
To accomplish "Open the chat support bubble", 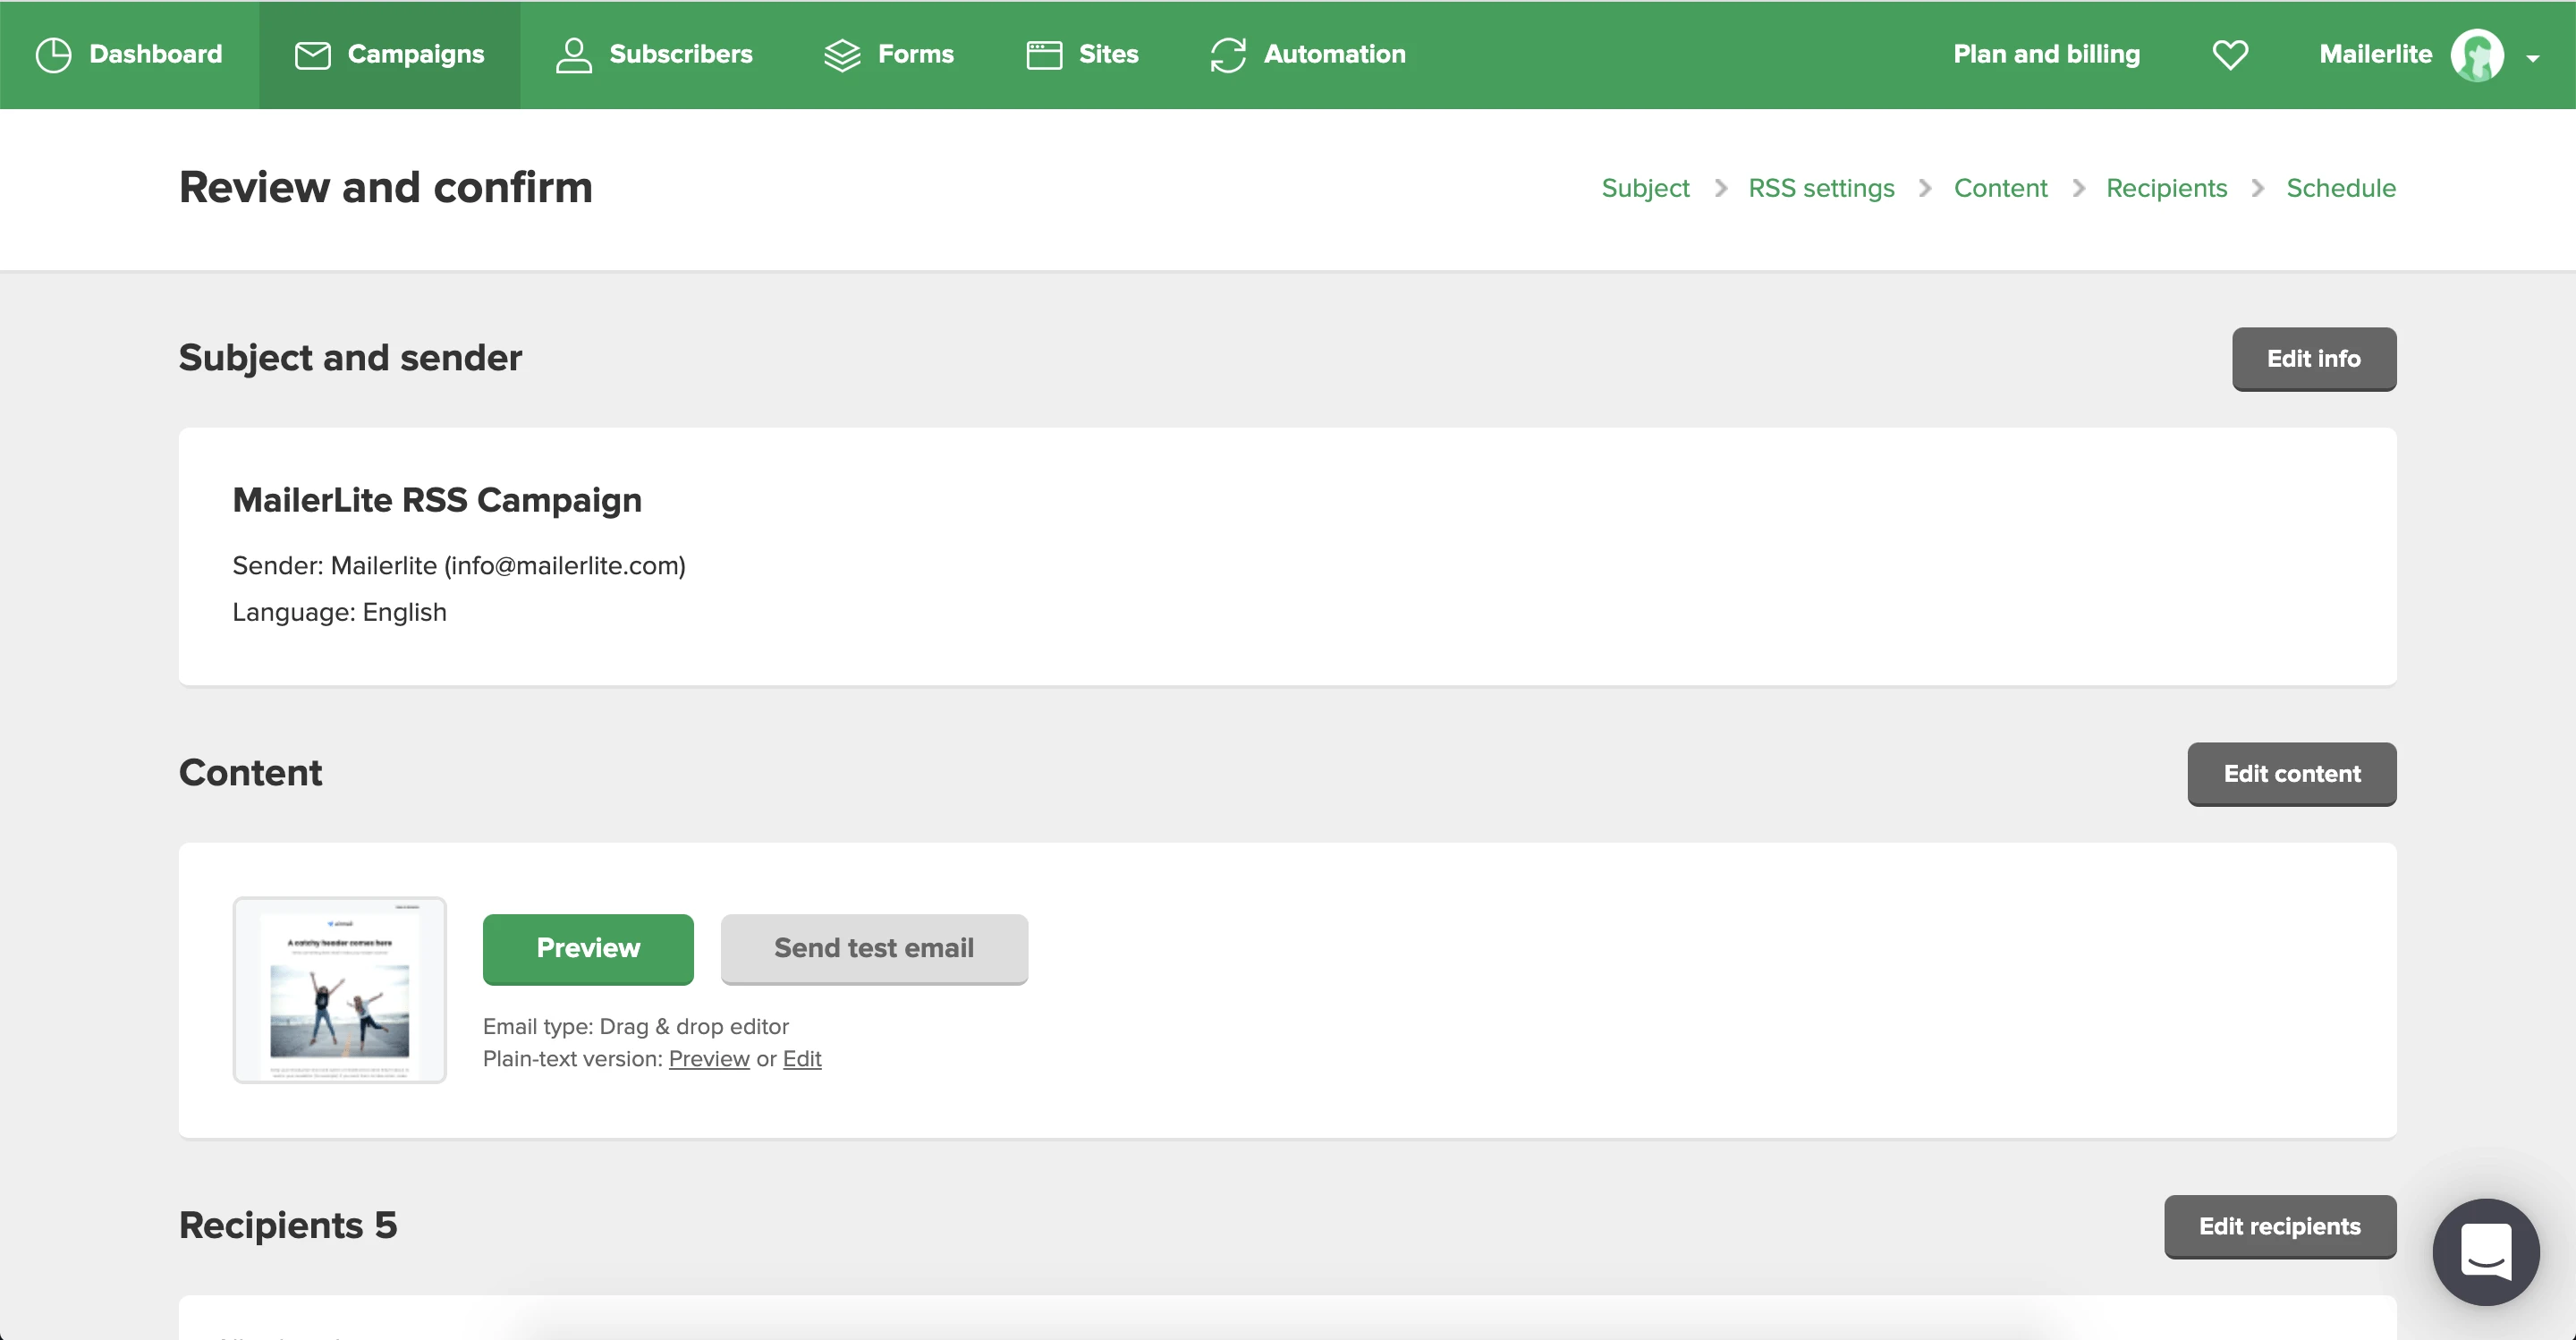I will [2485, 1251].
